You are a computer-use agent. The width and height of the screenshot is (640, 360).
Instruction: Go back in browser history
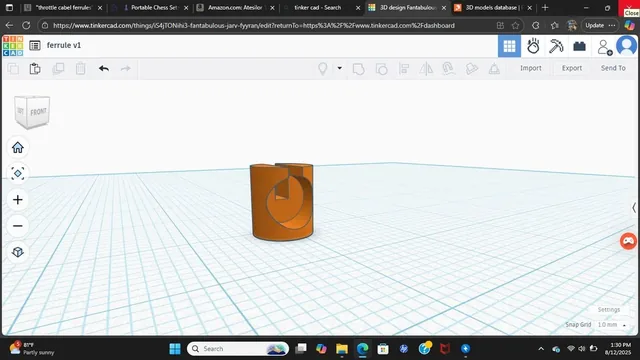[x=9, y=25]
